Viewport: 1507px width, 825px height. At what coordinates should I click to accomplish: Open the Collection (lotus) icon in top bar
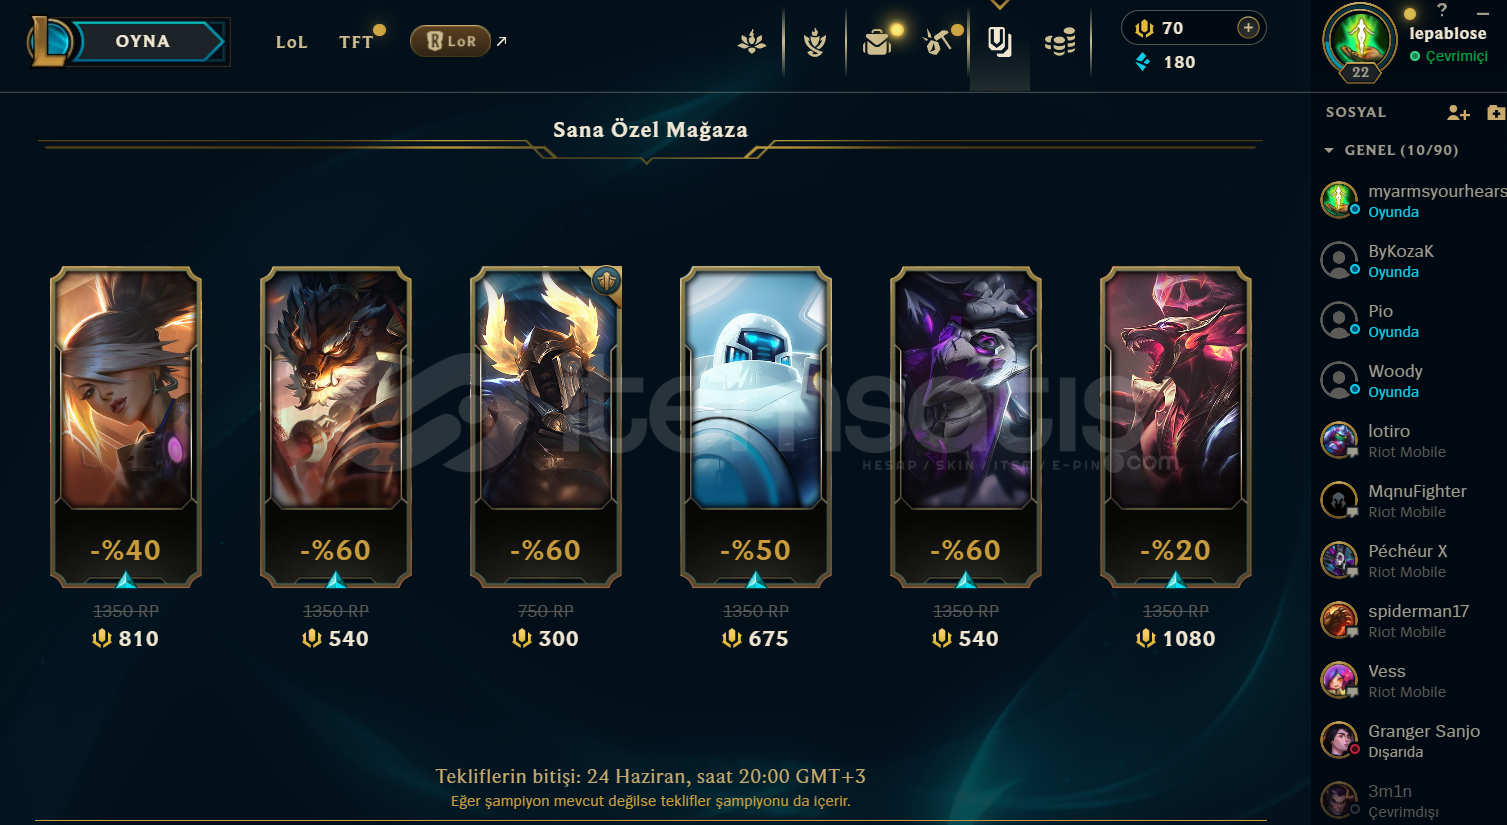tap(752, 42)
